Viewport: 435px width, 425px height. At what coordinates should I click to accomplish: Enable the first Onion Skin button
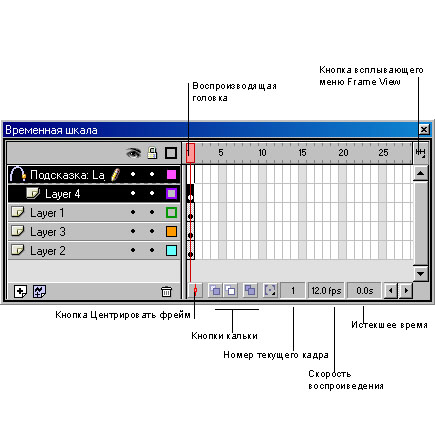(x=215, y=291)
